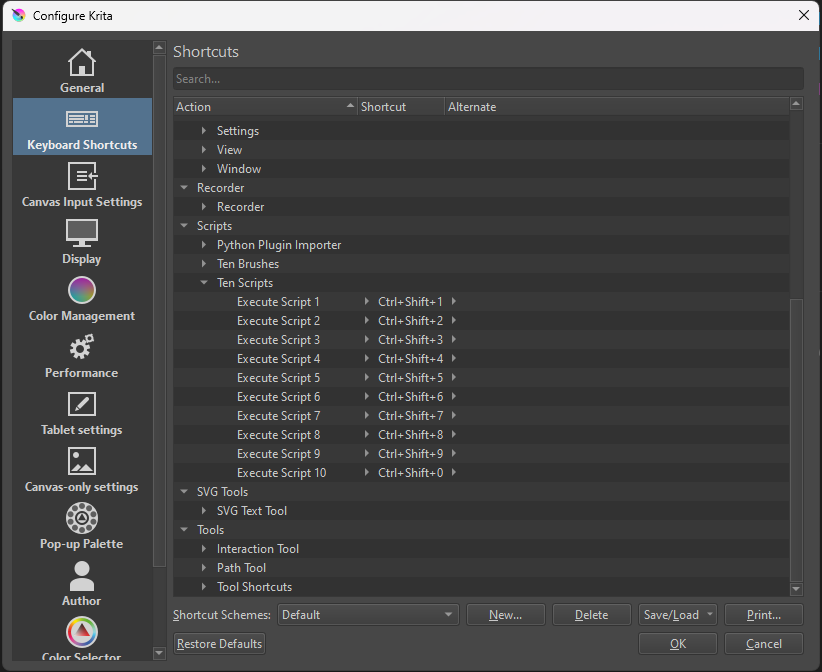
Task: Open the Save/Load dropdown button
Action: pos(677,615)
